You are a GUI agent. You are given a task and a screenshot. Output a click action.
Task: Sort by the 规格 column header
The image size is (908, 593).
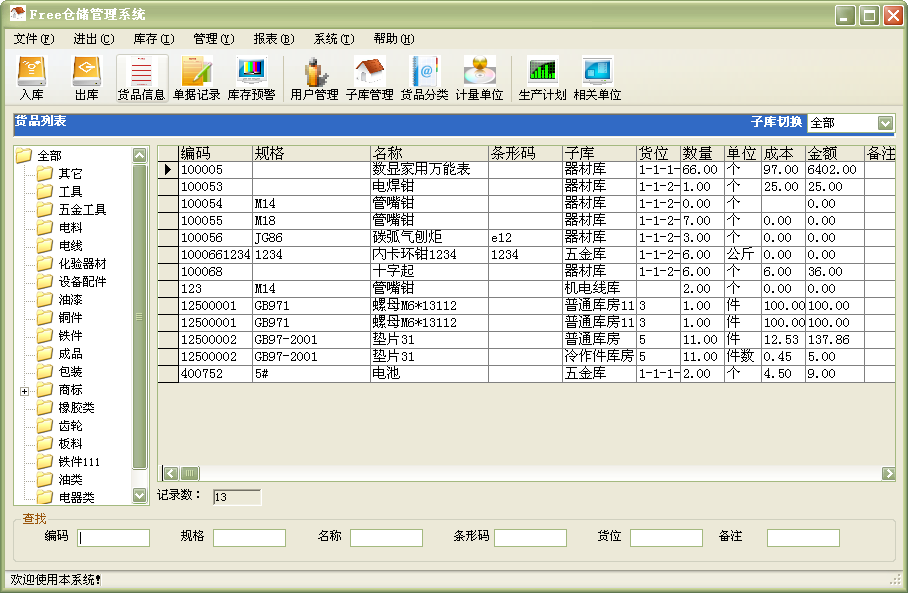click(x=312, y=153)
